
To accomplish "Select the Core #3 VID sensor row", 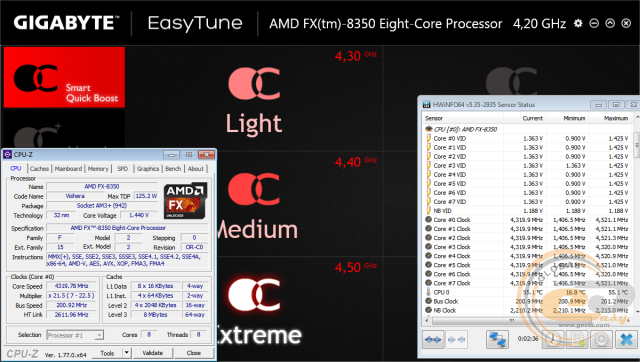I will pos(527,165).
